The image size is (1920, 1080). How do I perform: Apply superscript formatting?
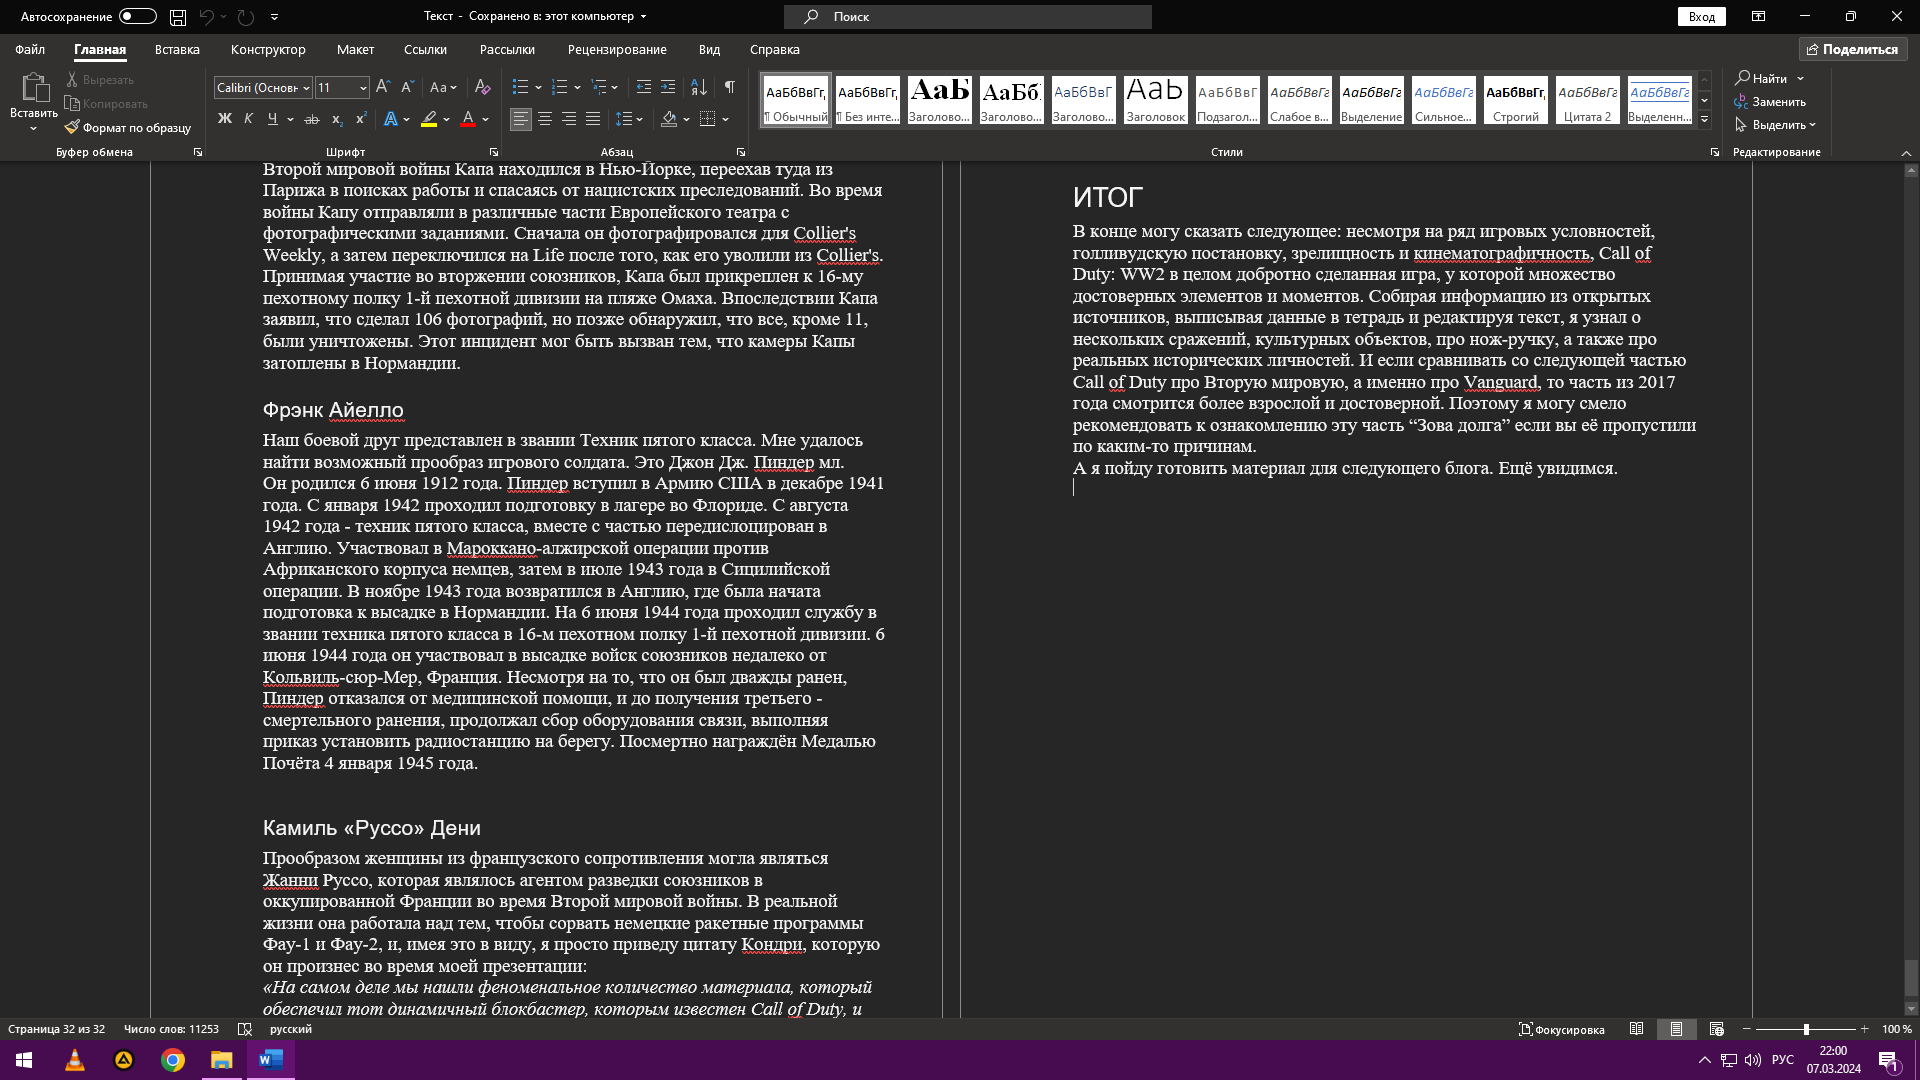(x=361, y=119)
